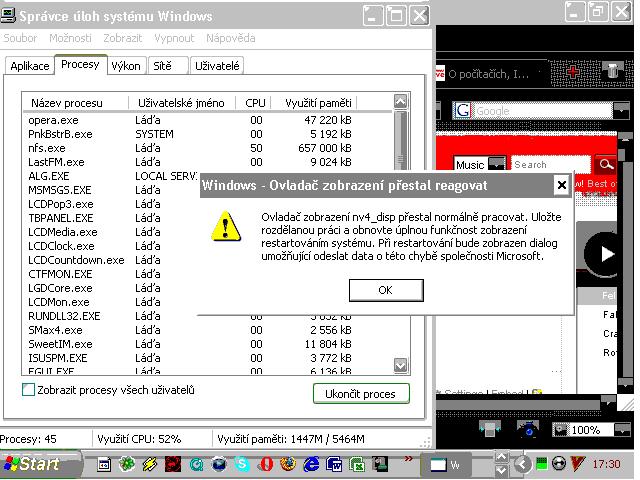Confirm the display driver error with OK
This screenshot has height=480, width=640.
(x=386, y=290)
